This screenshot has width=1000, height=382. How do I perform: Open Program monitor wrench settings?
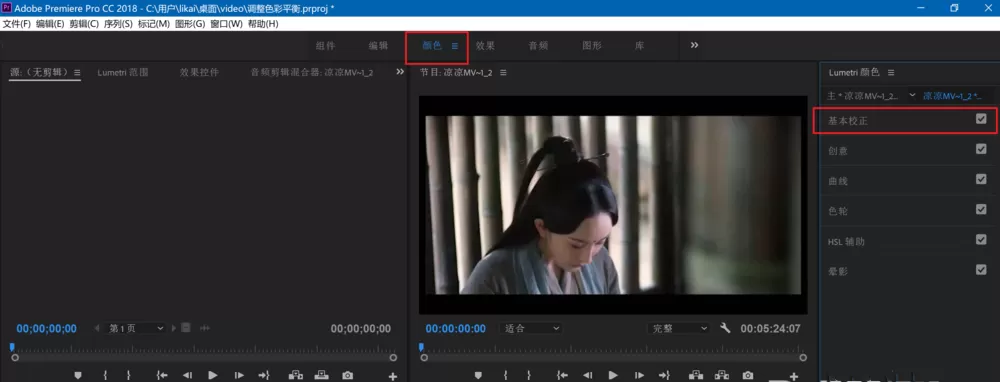(724, 328)
